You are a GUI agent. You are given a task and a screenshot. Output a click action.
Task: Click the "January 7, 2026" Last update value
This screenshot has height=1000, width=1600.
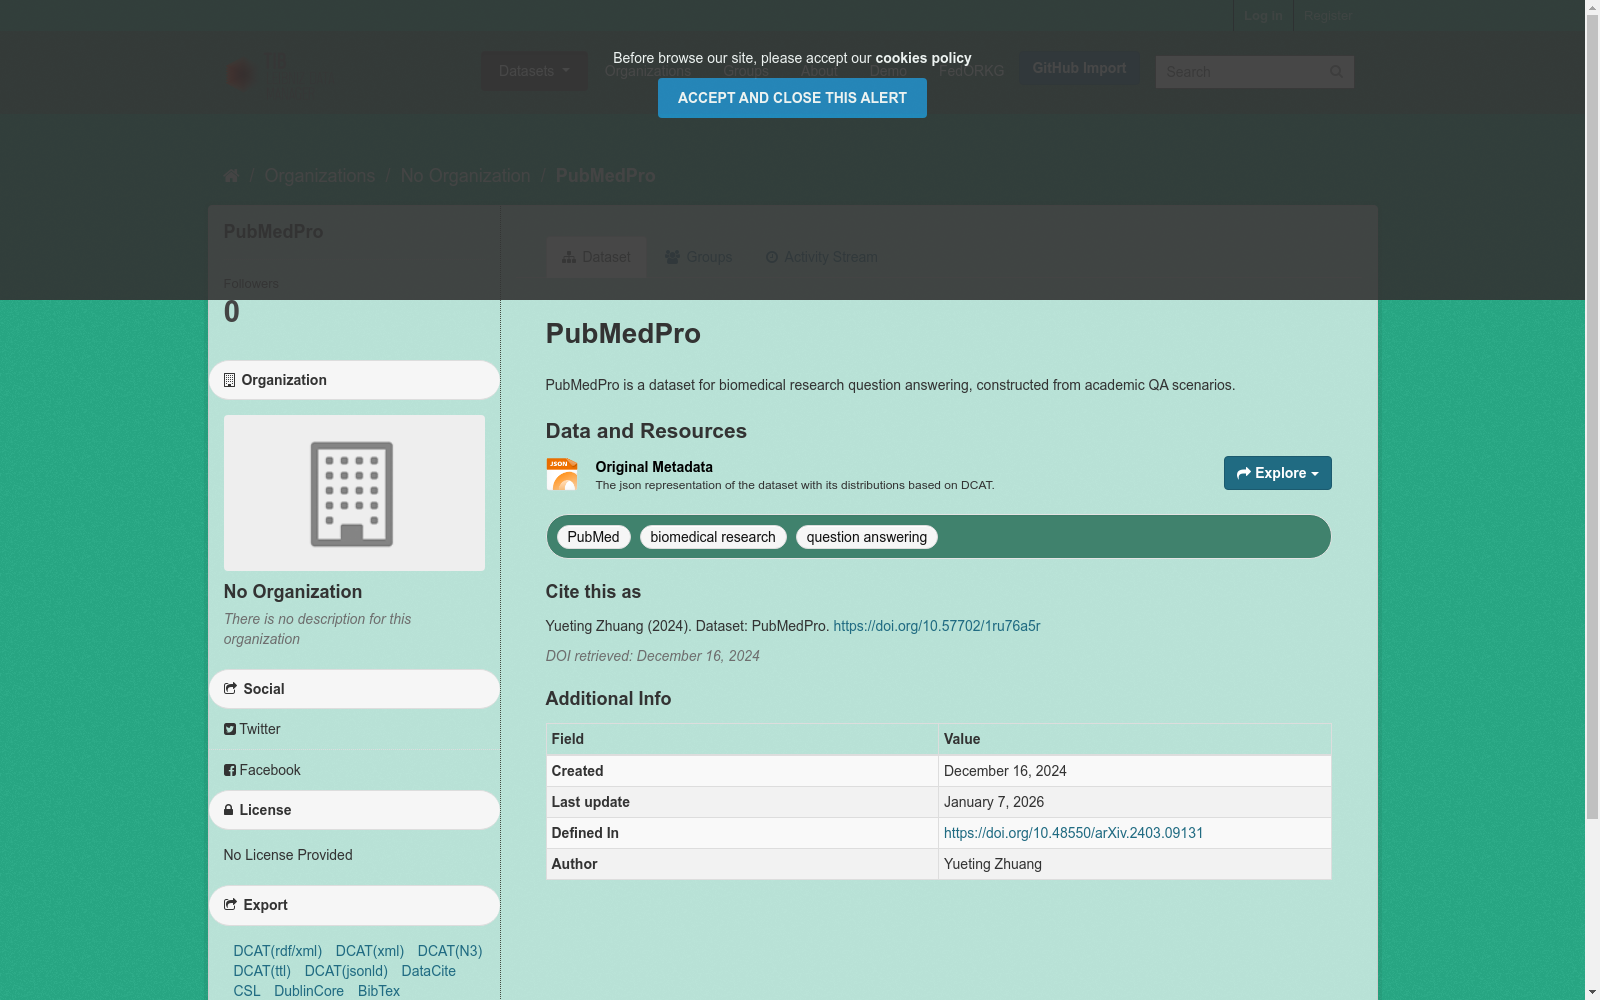pos(994,802)
